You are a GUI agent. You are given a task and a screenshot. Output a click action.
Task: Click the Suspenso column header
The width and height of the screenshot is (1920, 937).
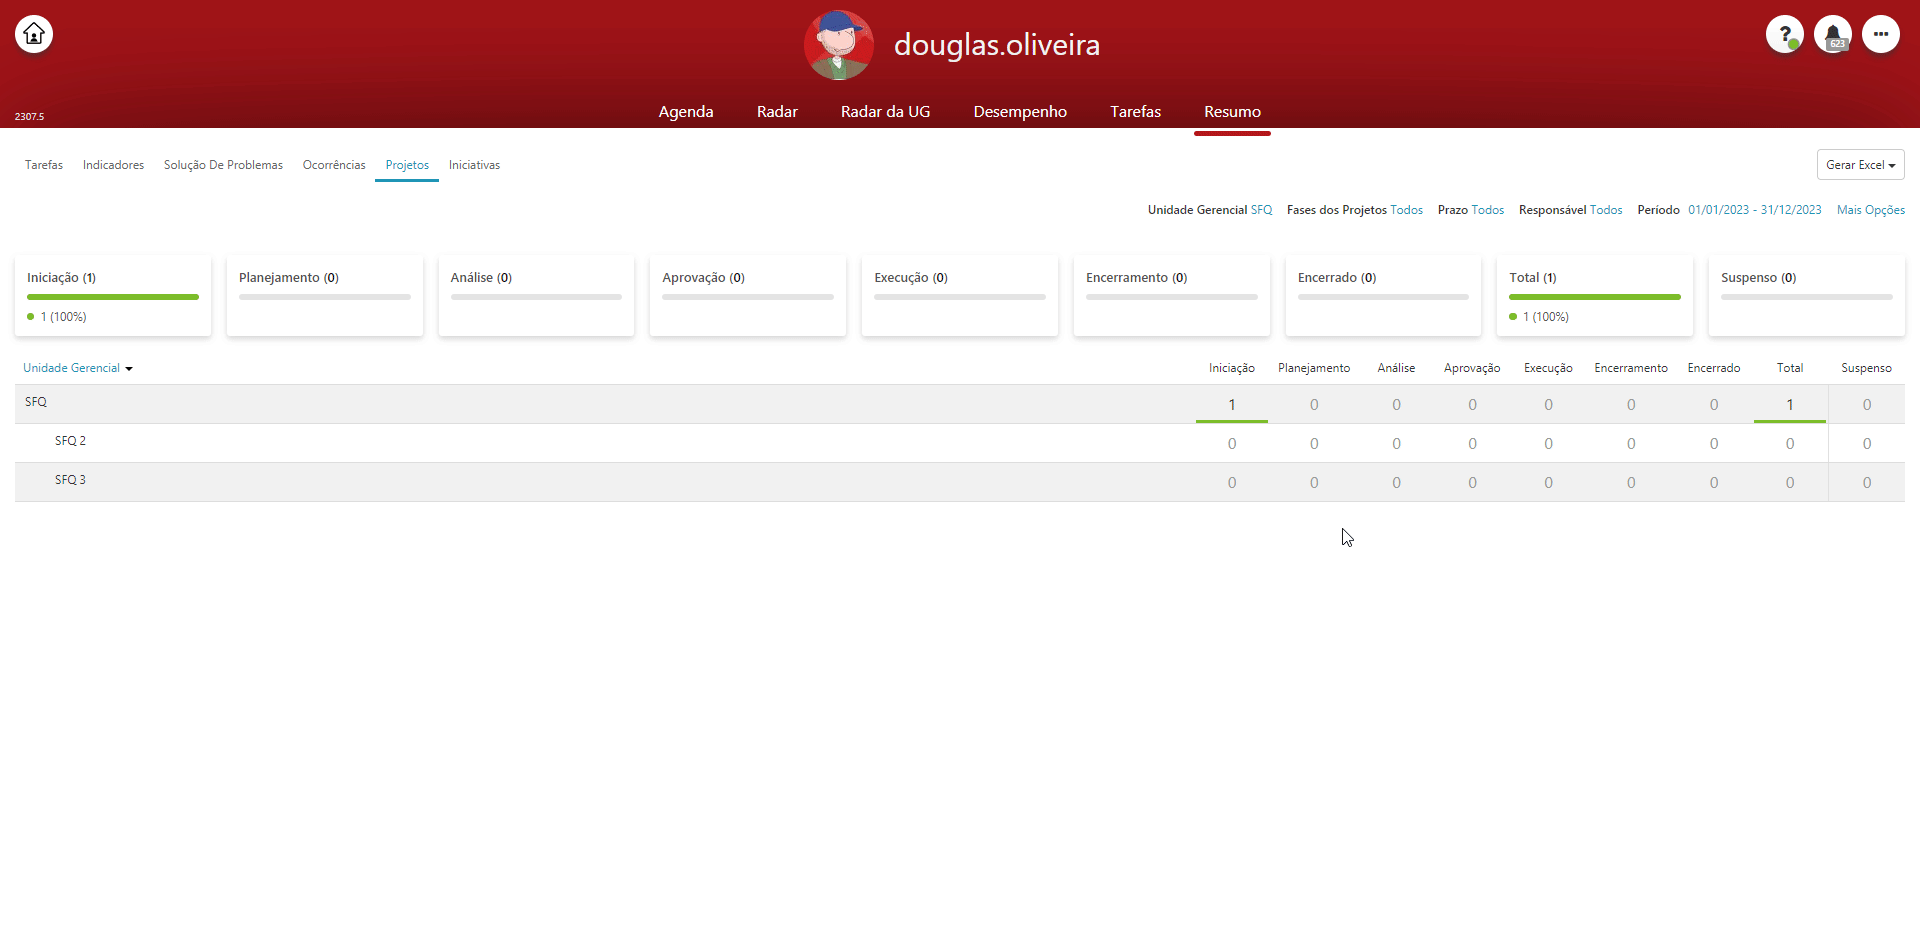[1866, 368]
